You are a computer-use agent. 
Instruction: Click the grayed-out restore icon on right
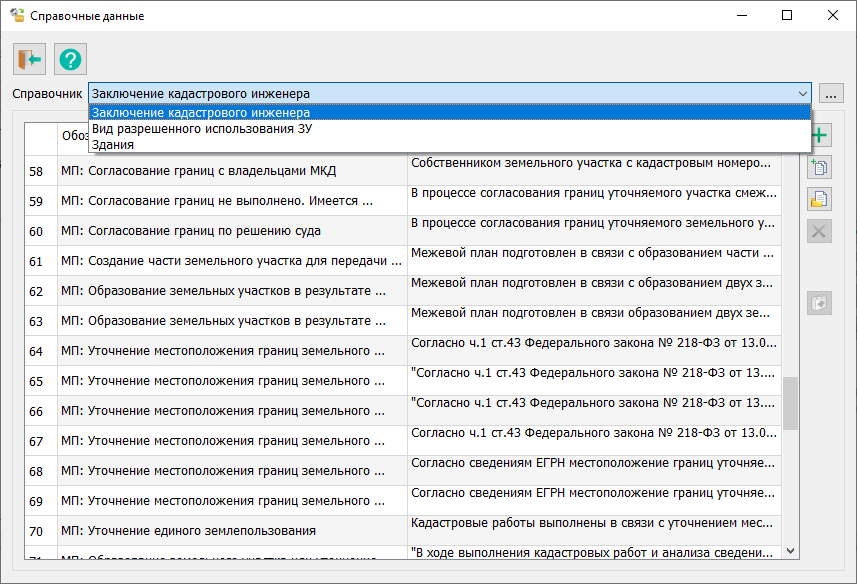820,302
